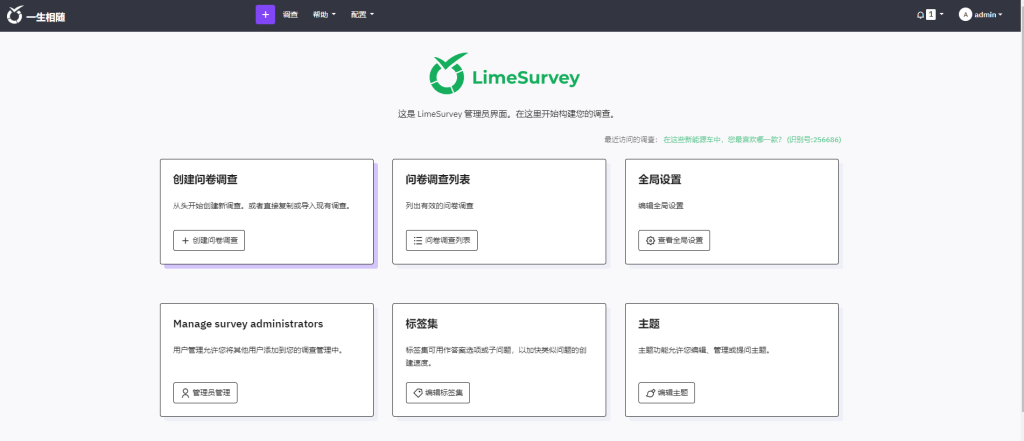
Task: Select the 主题 card heading
Action: click(649, 324)
